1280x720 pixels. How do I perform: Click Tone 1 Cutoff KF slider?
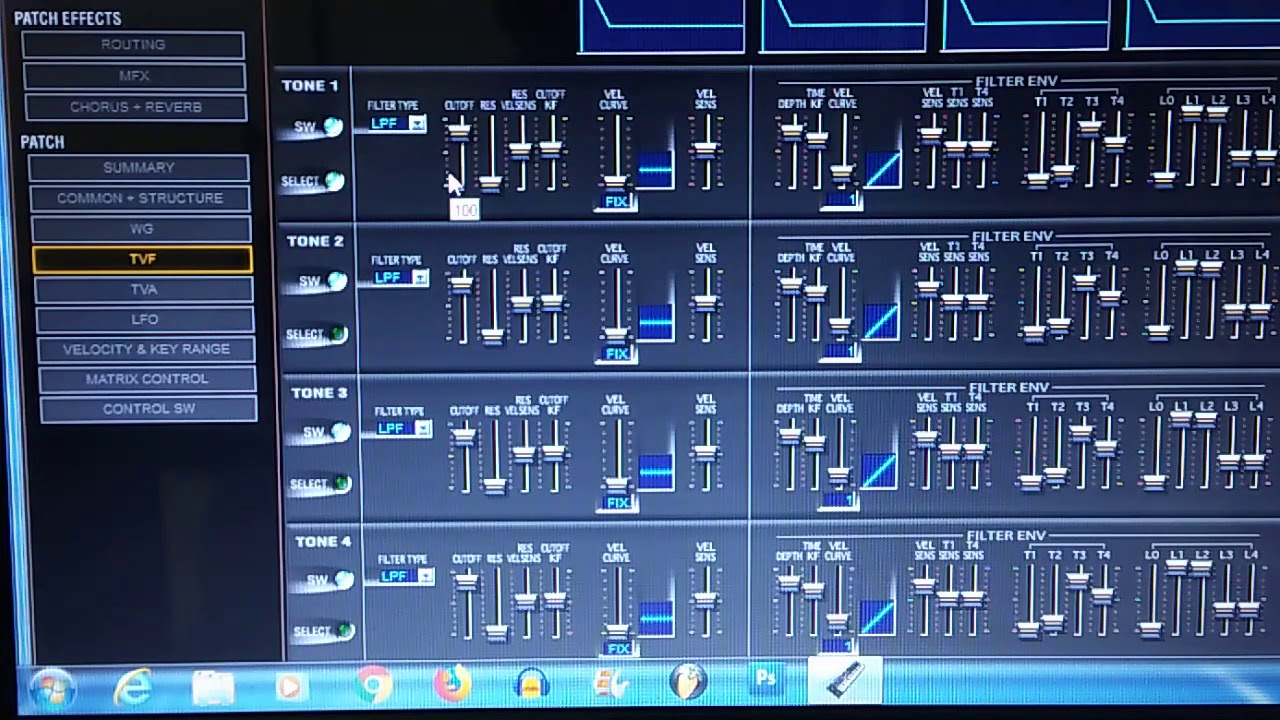point(551,149)
